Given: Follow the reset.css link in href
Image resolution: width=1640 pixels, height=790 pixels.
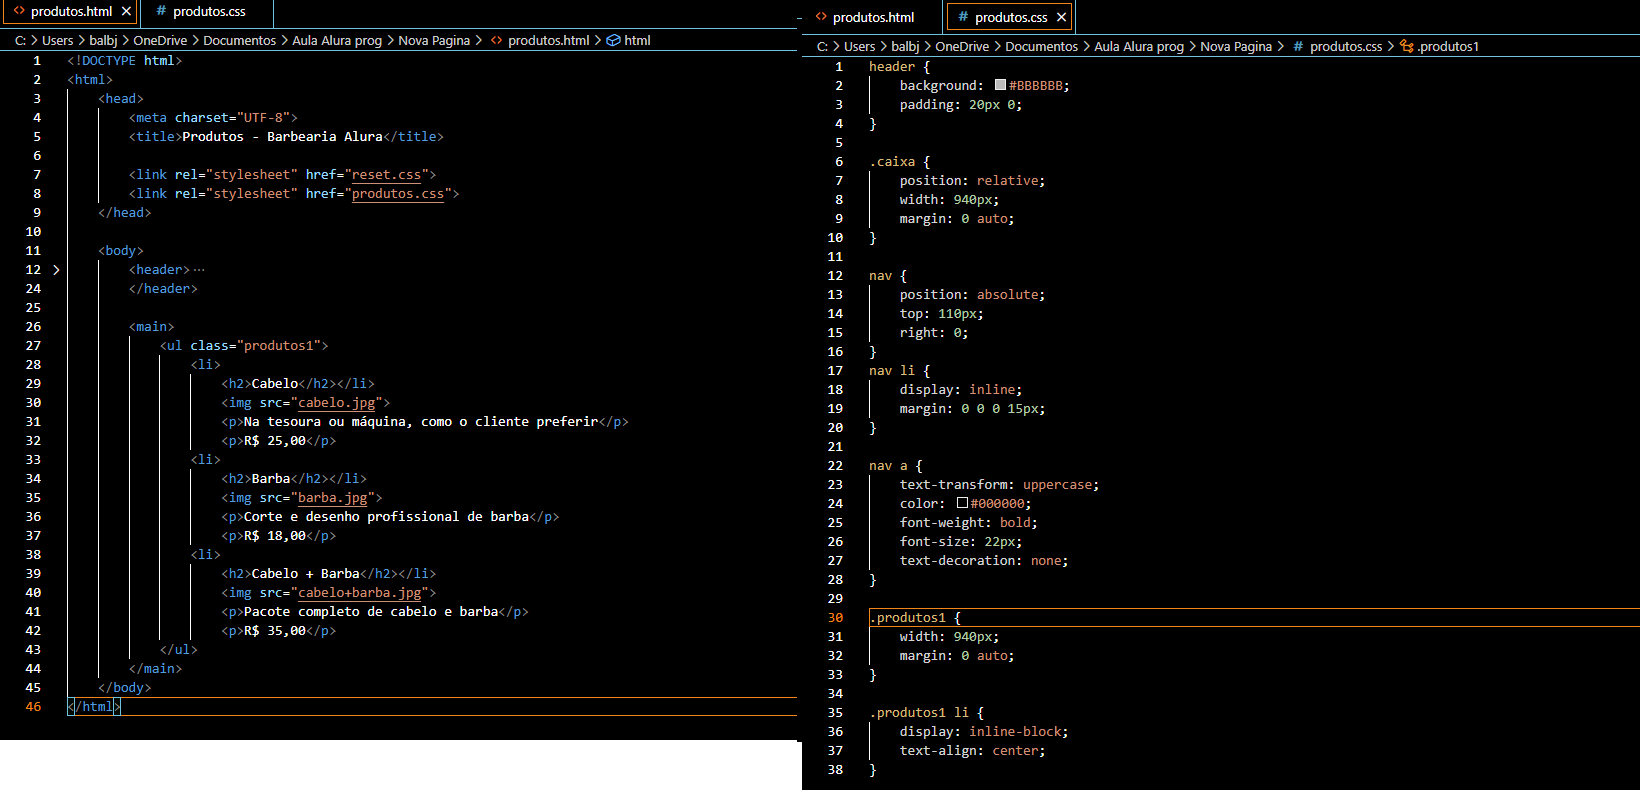Looking at the screenshot, I should tap(386, 175).
